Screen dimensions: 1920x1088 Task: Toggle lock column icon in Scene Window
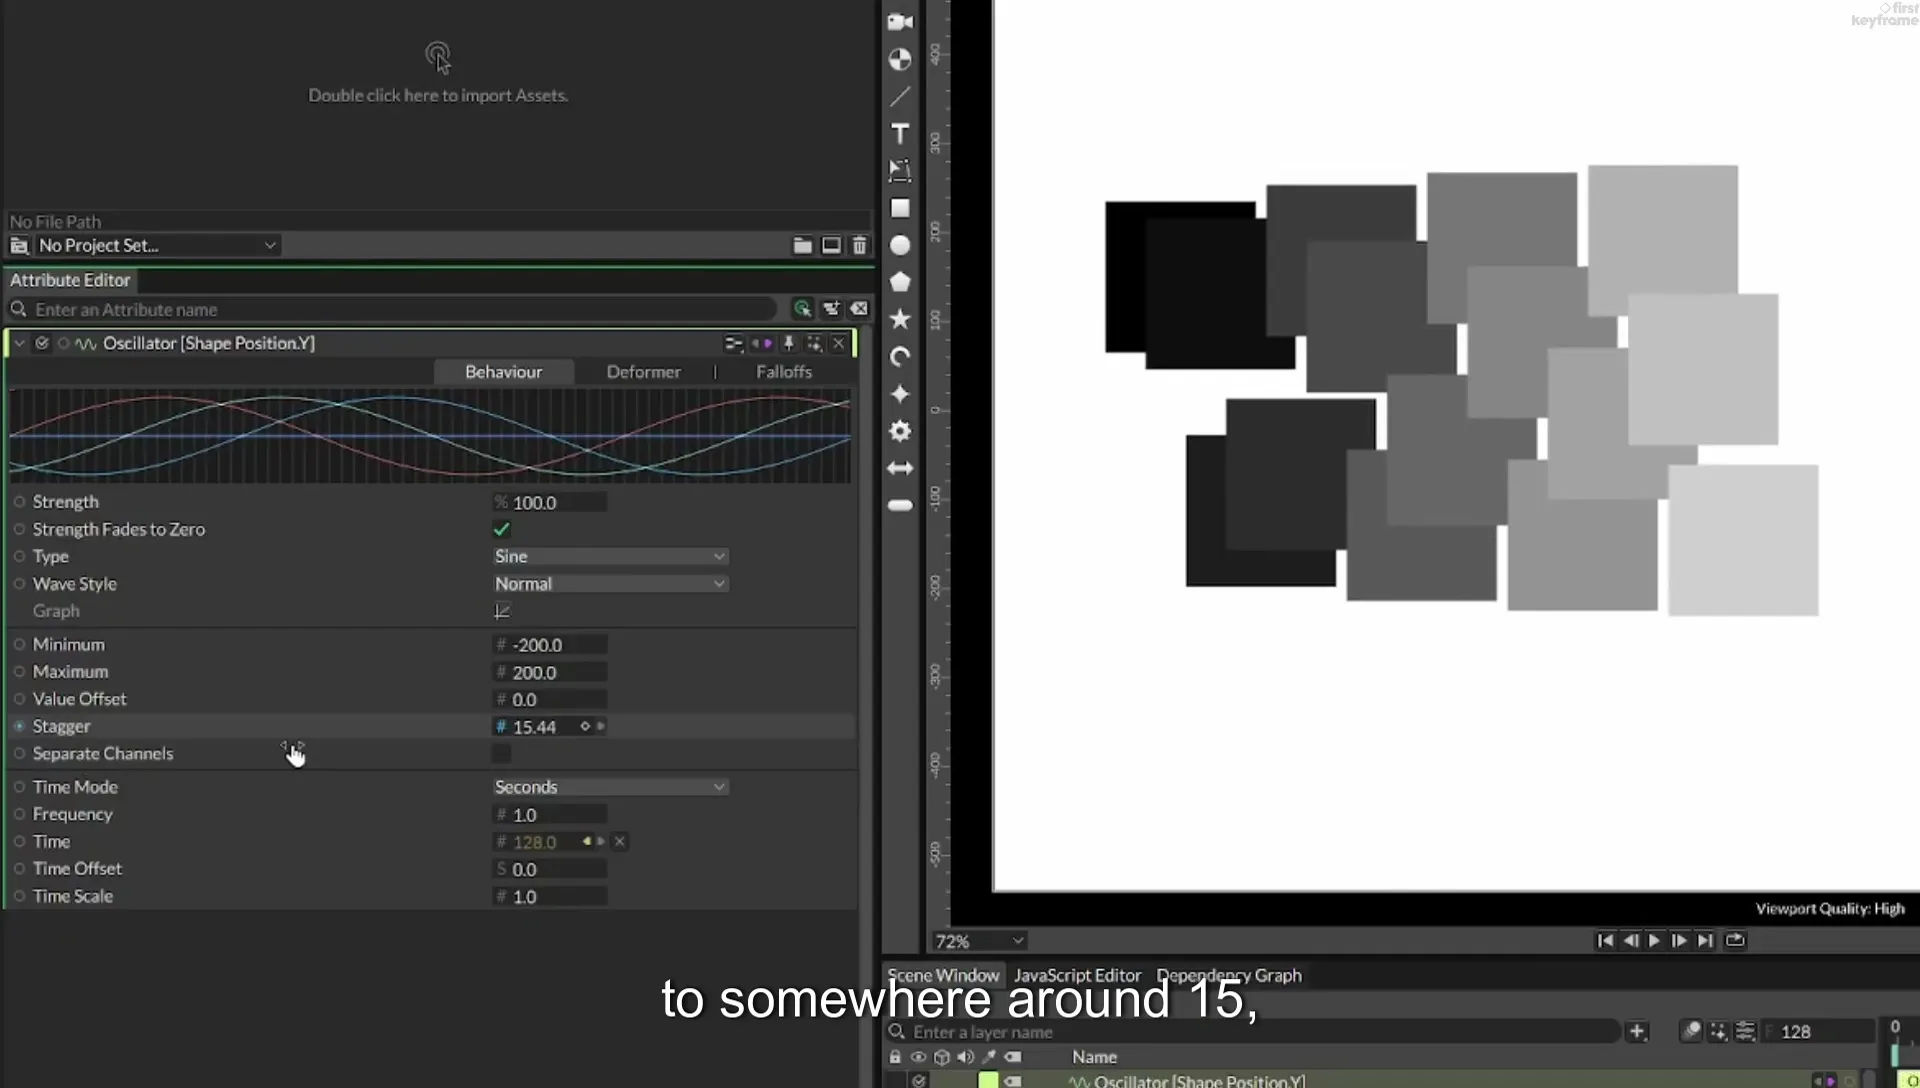pos(895,1057)
